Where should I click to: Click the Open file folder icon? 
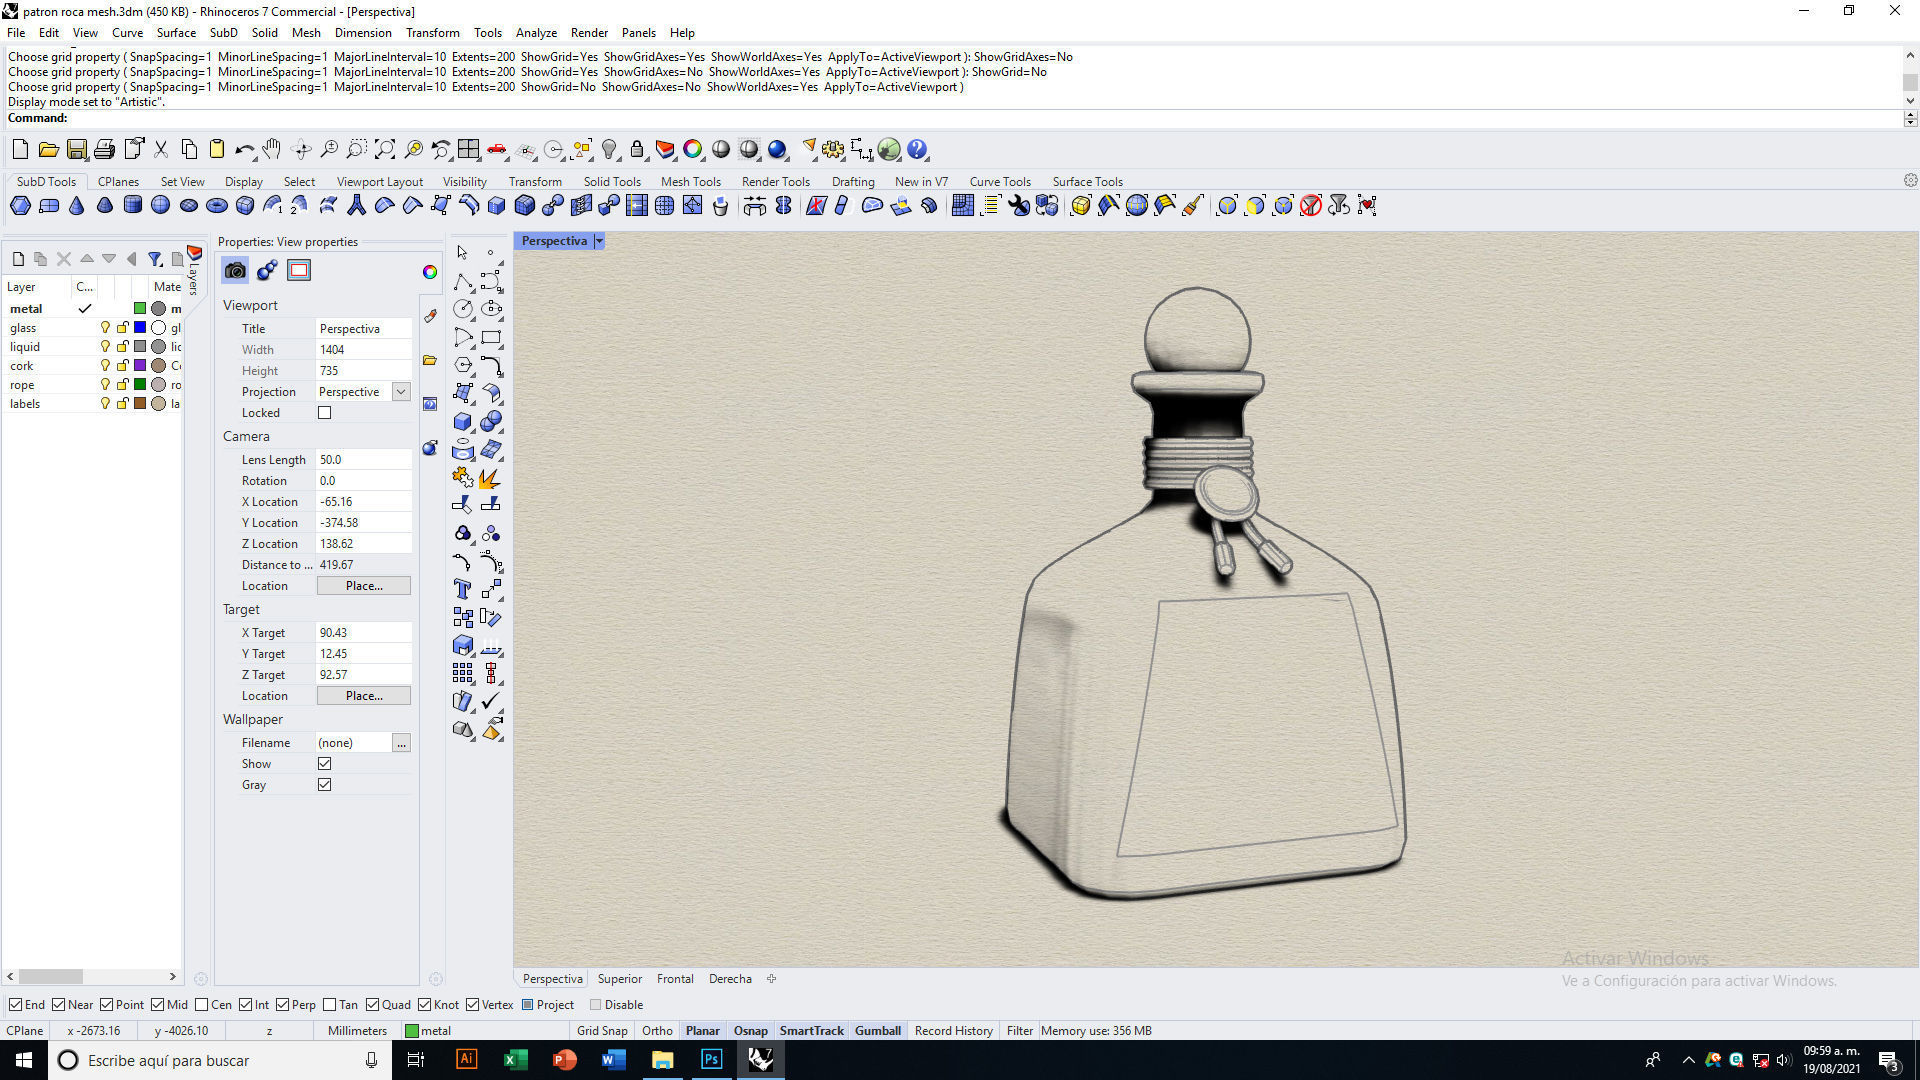(48, 150)
